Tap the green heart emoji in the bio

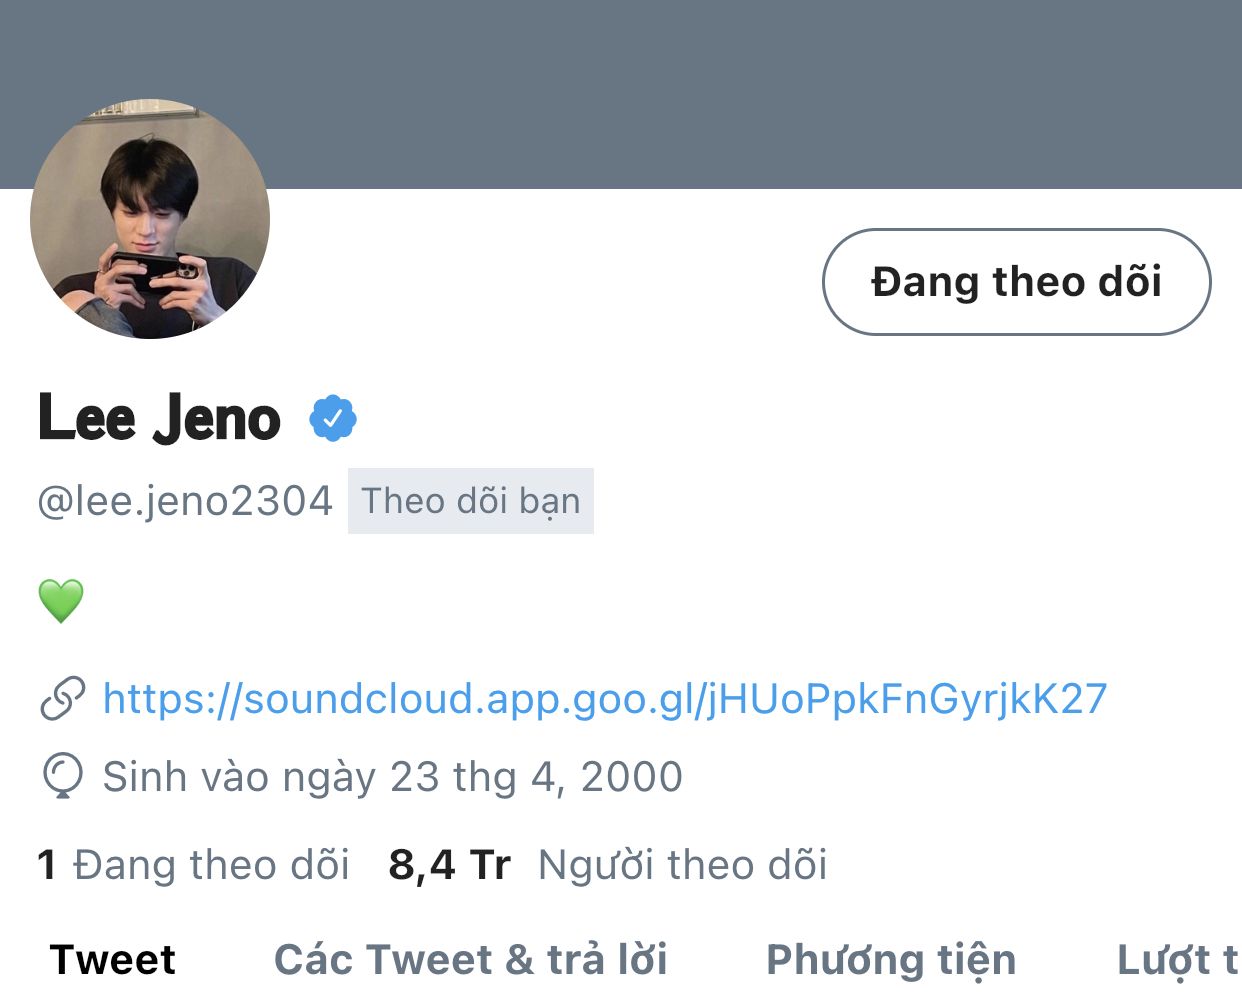(61, 601)
